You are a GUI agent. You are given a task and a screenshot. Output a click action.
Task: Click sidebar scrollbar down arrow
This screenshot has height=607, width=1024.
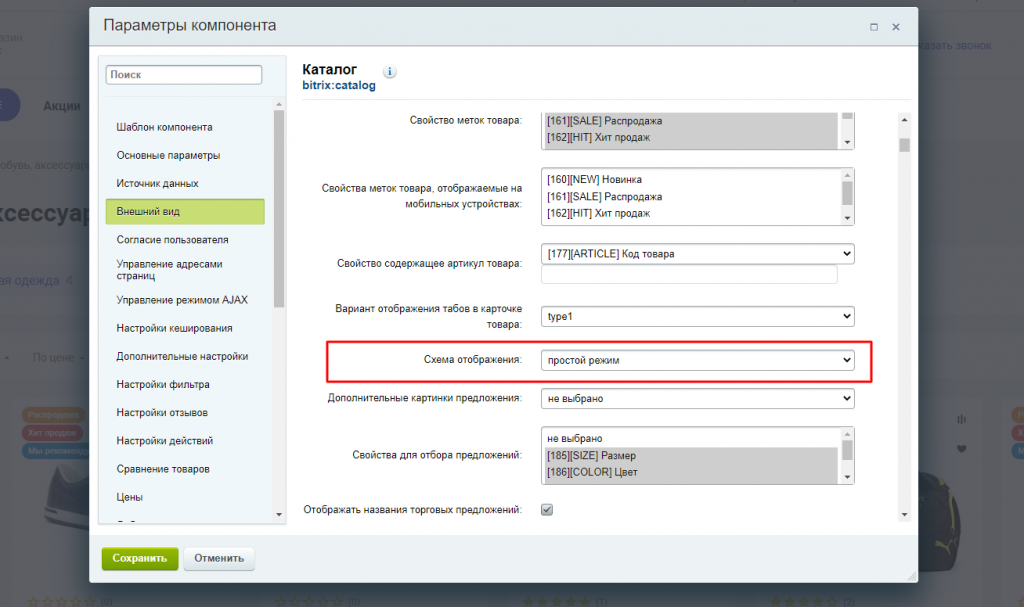(x=280, y=515)
